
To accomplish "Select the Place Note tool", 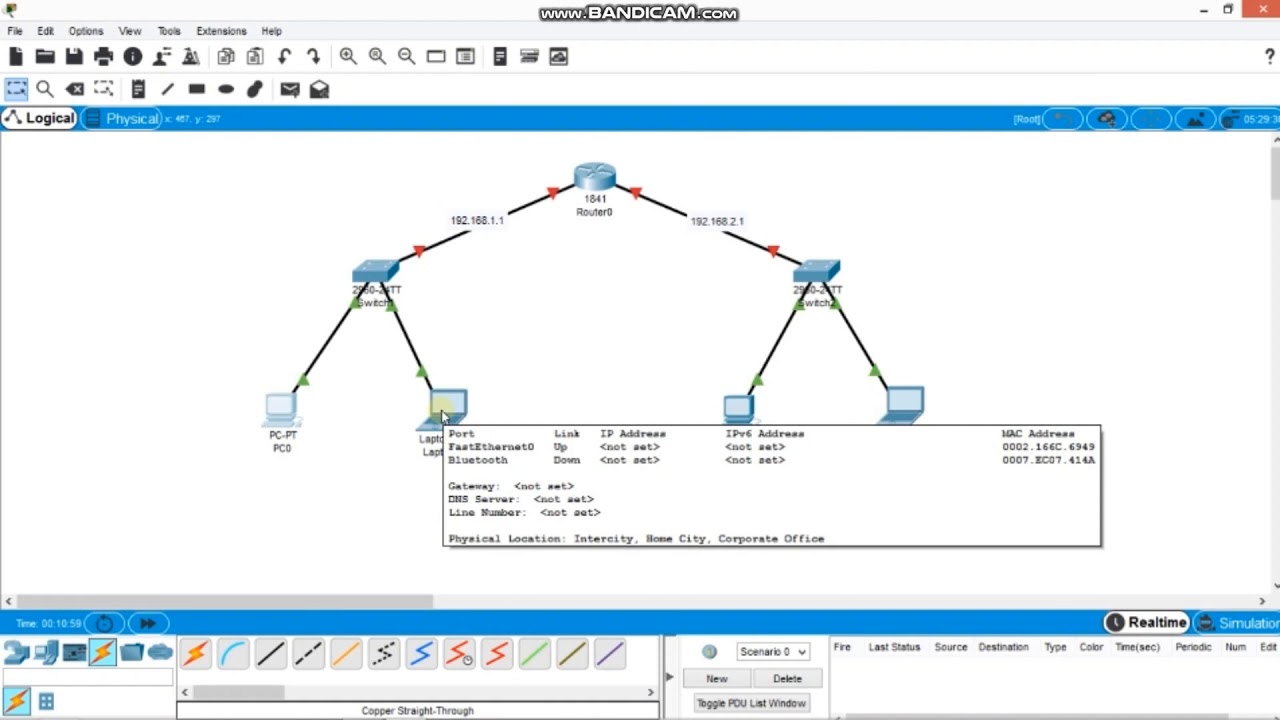I will point(138,90).
